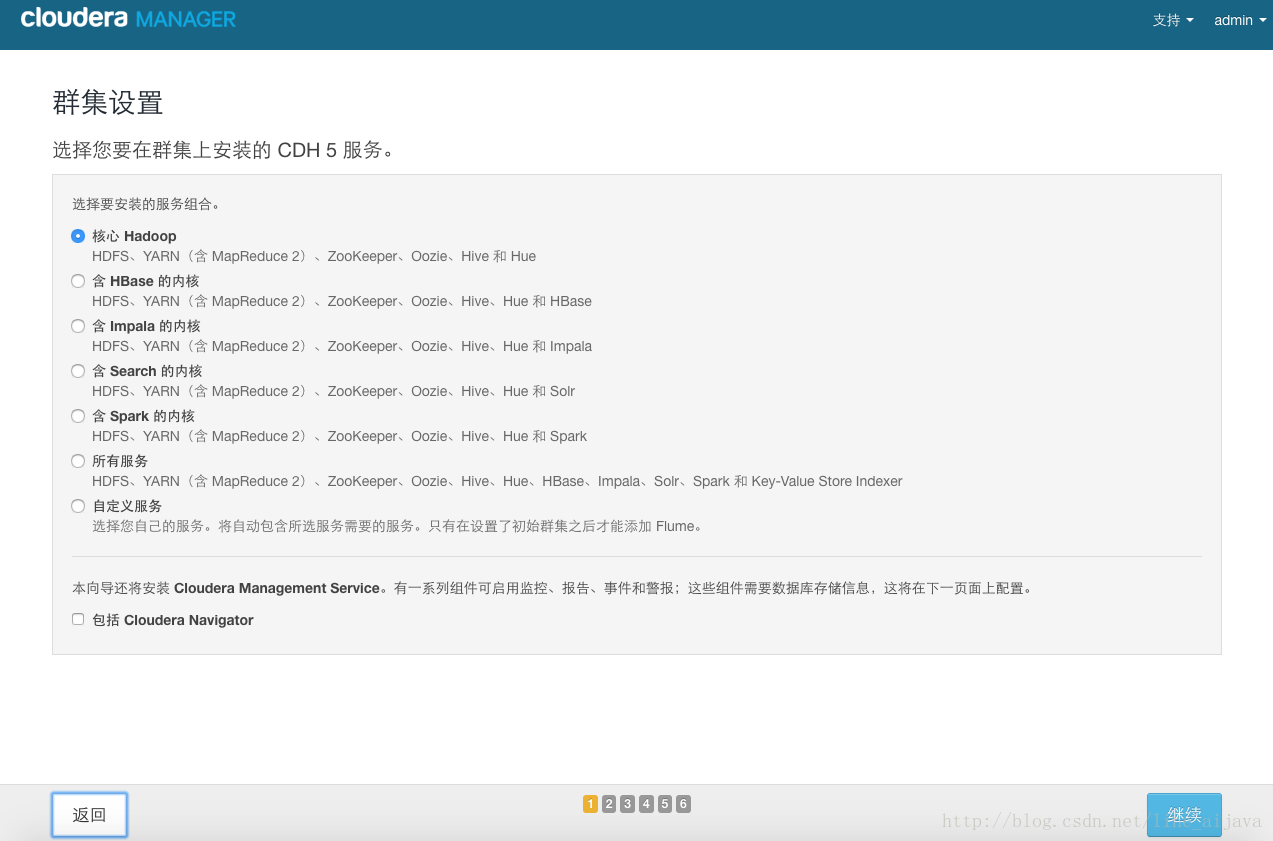The image size is (1273, 841).
Task: Click the services list ending in Hue 和 HBase
Action: 342,301
